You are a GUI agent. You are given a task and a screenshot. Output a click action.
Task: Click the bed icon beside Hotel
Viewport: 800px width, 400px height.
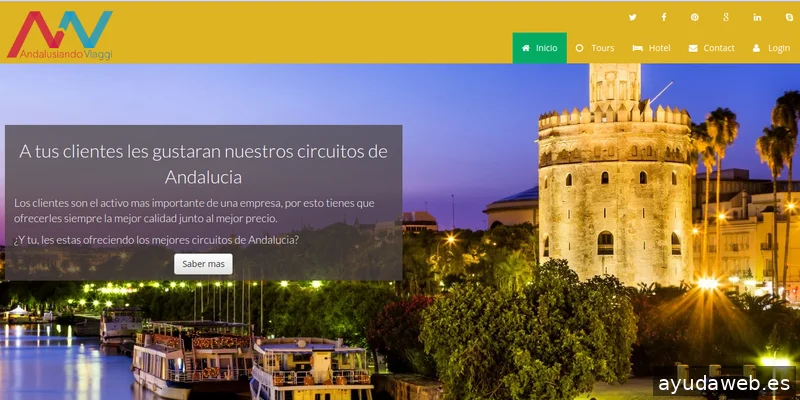(x=637, y=48)
